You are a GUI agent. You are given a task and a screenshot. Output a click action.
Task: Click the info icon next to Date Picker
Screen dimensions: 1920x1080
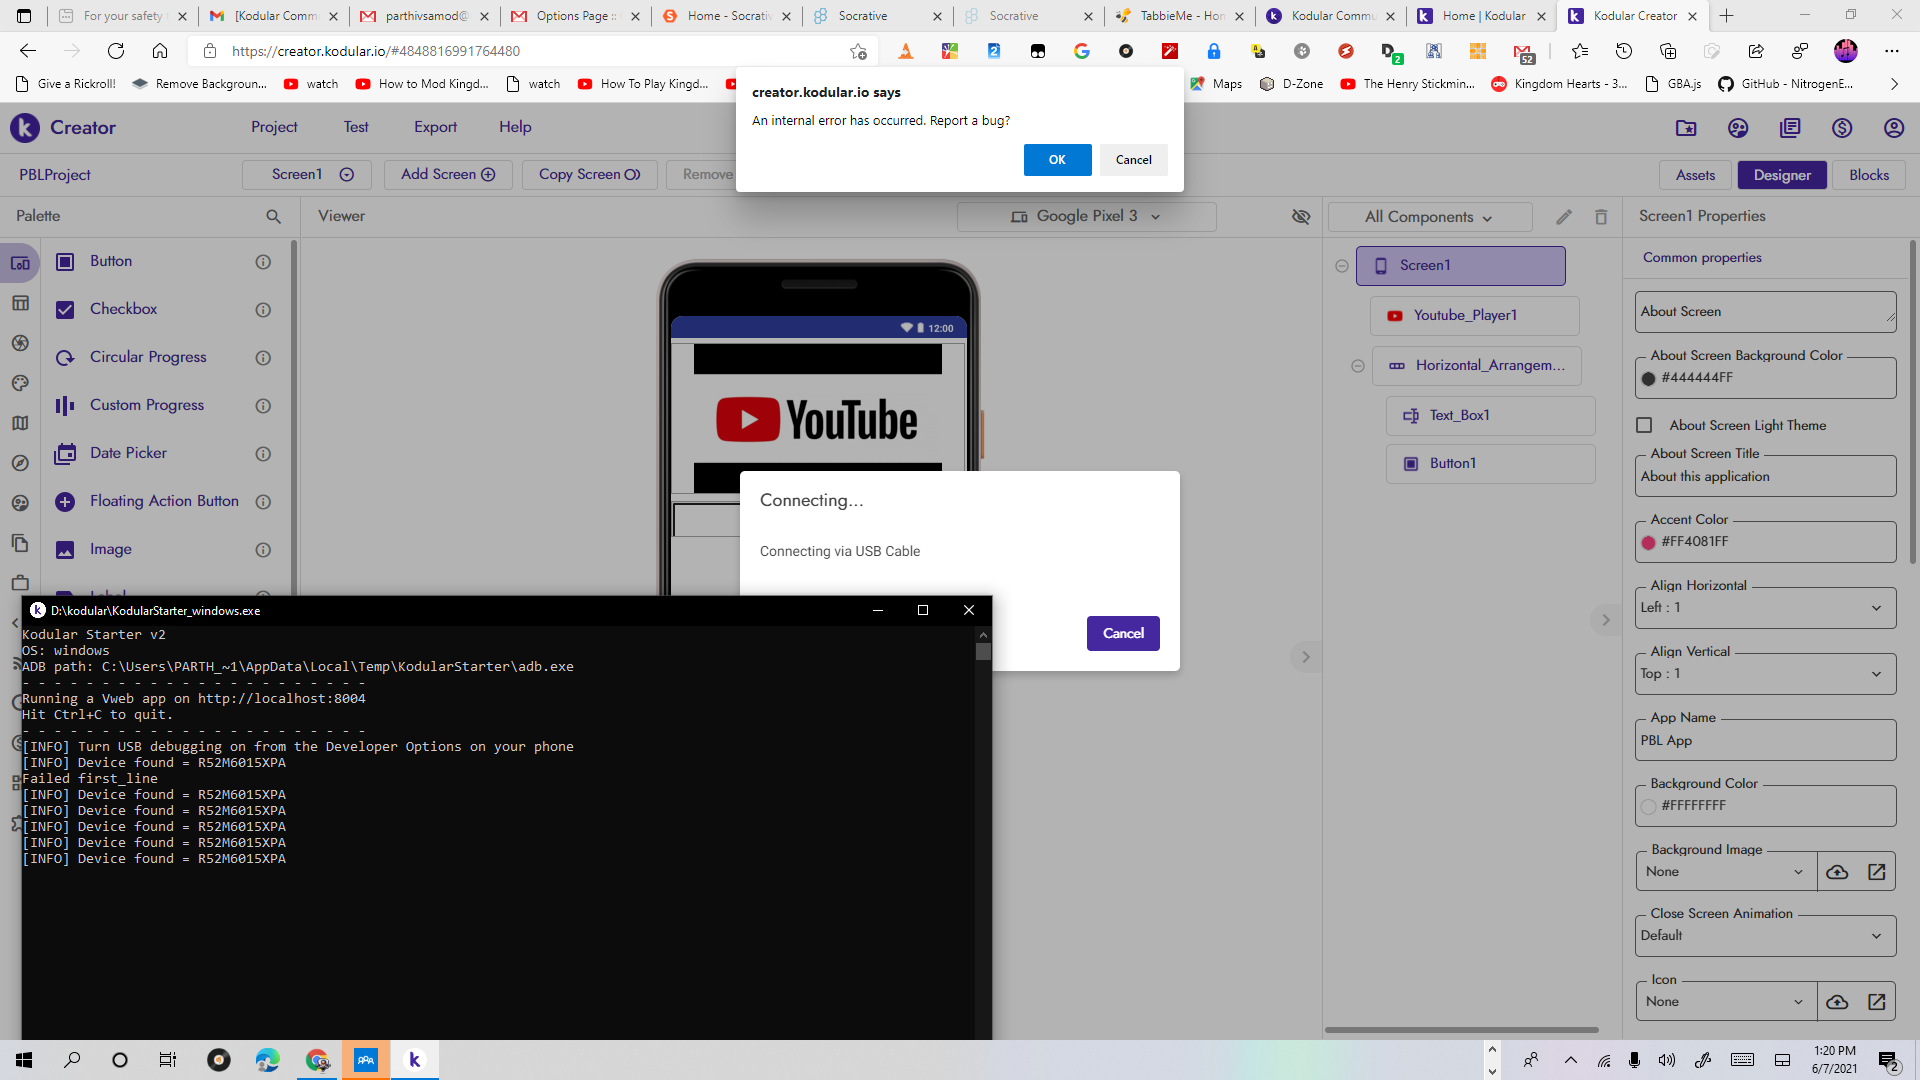263,454
